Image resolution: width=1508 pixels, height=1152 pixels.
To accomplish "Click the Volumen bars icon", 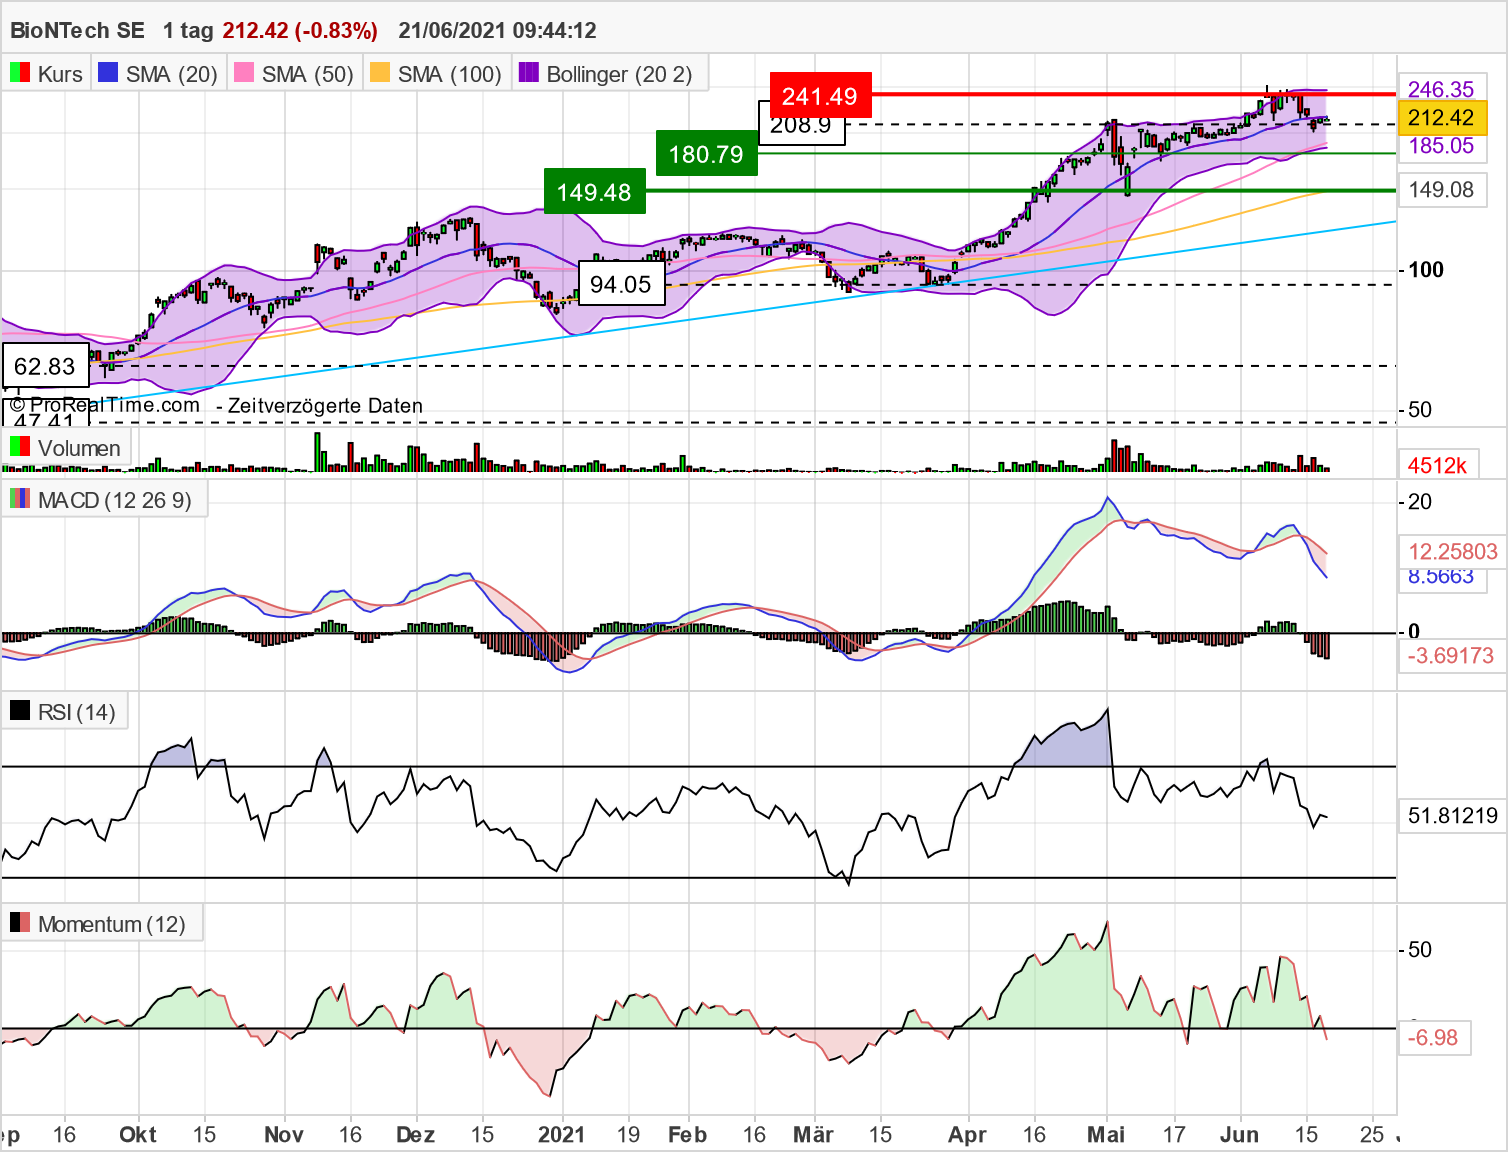I will click(x=18, y=448).
